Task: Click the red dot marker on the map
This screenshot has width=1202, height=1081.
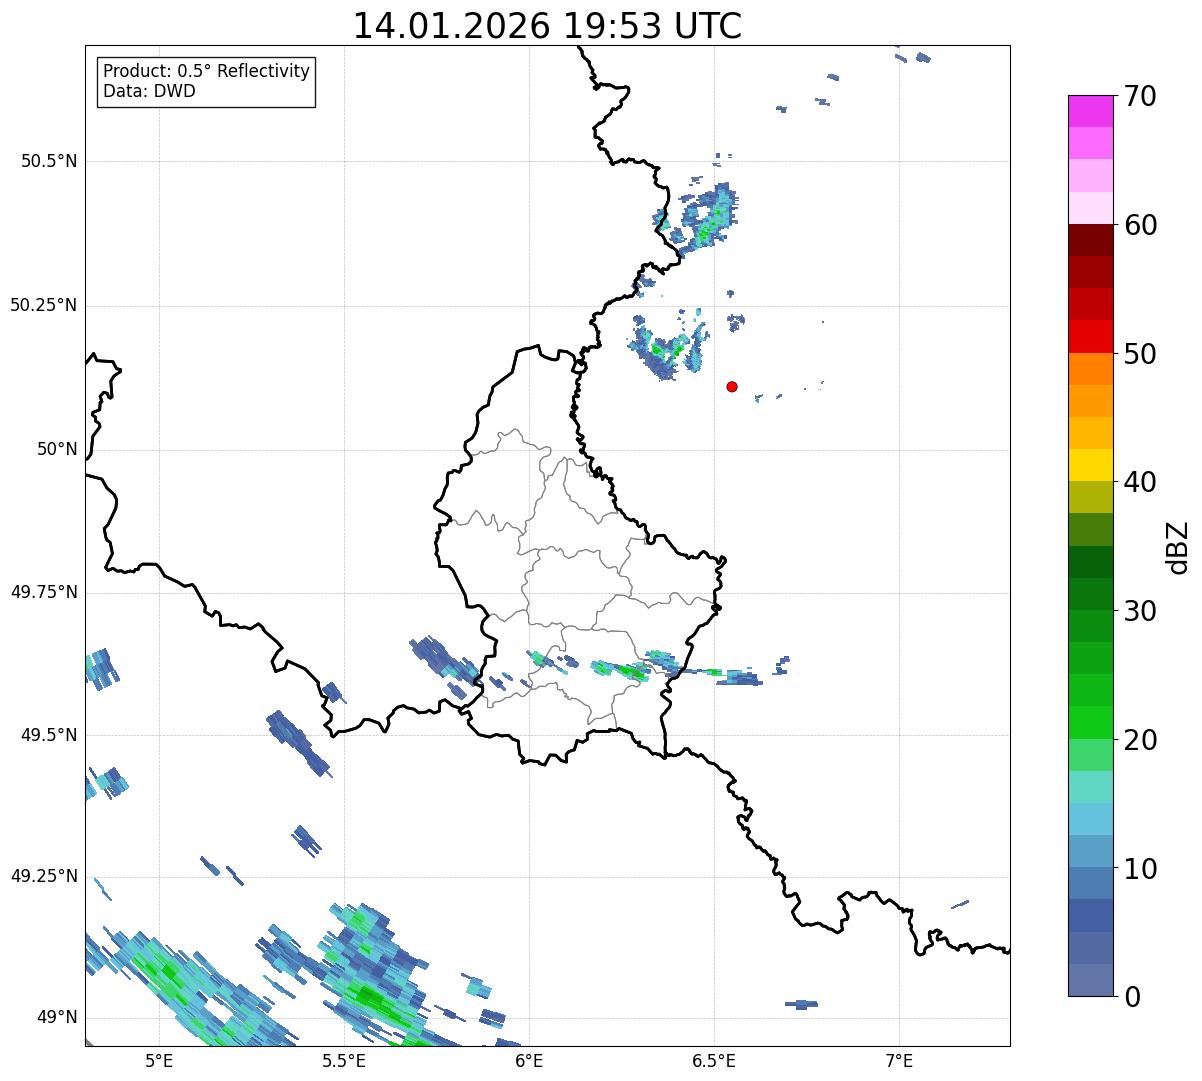Action: [x=732, y=386]
